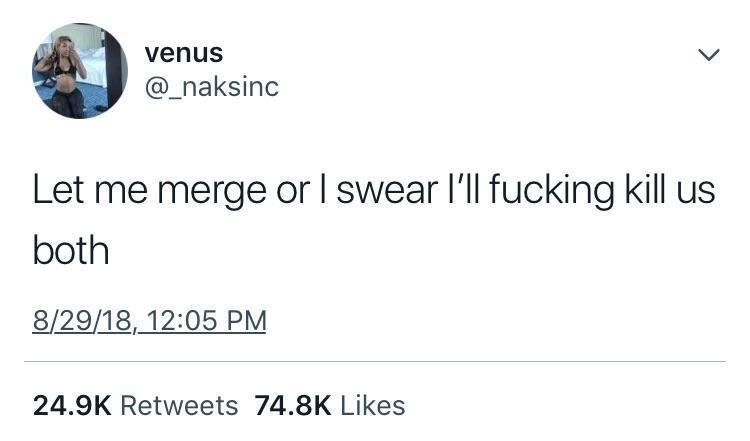Open the tweet timestamp link
Viewport: 750px width, 441px height.
pos(149,322)
